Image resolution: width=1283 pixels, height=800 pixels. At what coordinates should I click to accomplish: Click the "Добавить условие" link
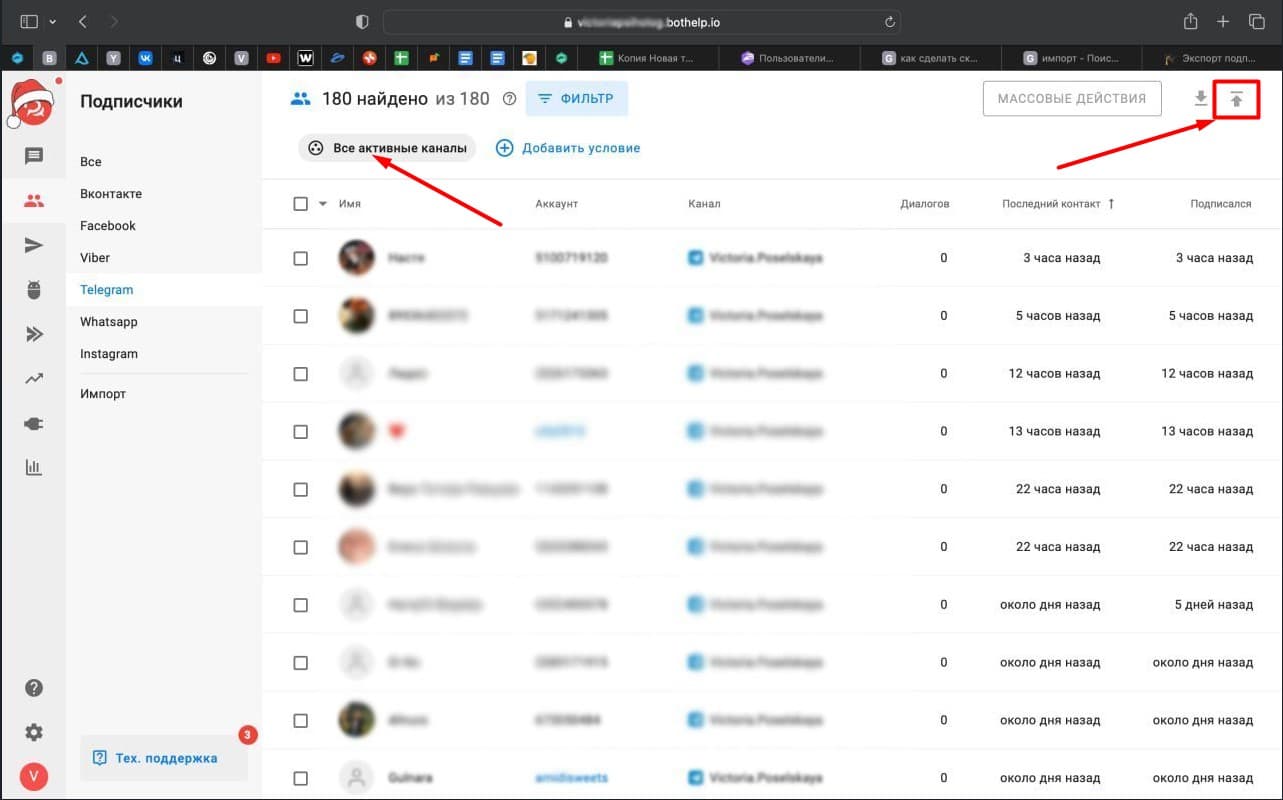tap(568, 148)
